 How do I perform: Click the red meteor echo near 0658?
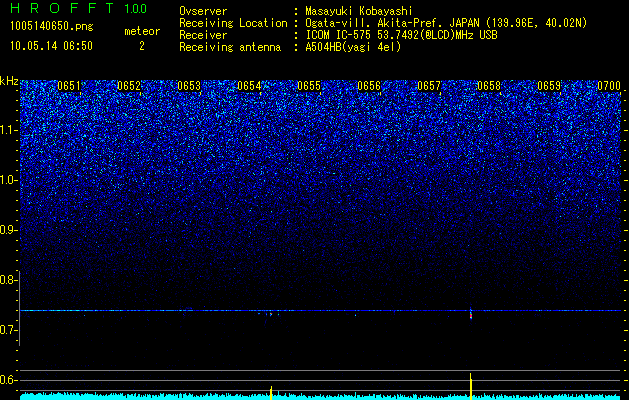[471, 315]
